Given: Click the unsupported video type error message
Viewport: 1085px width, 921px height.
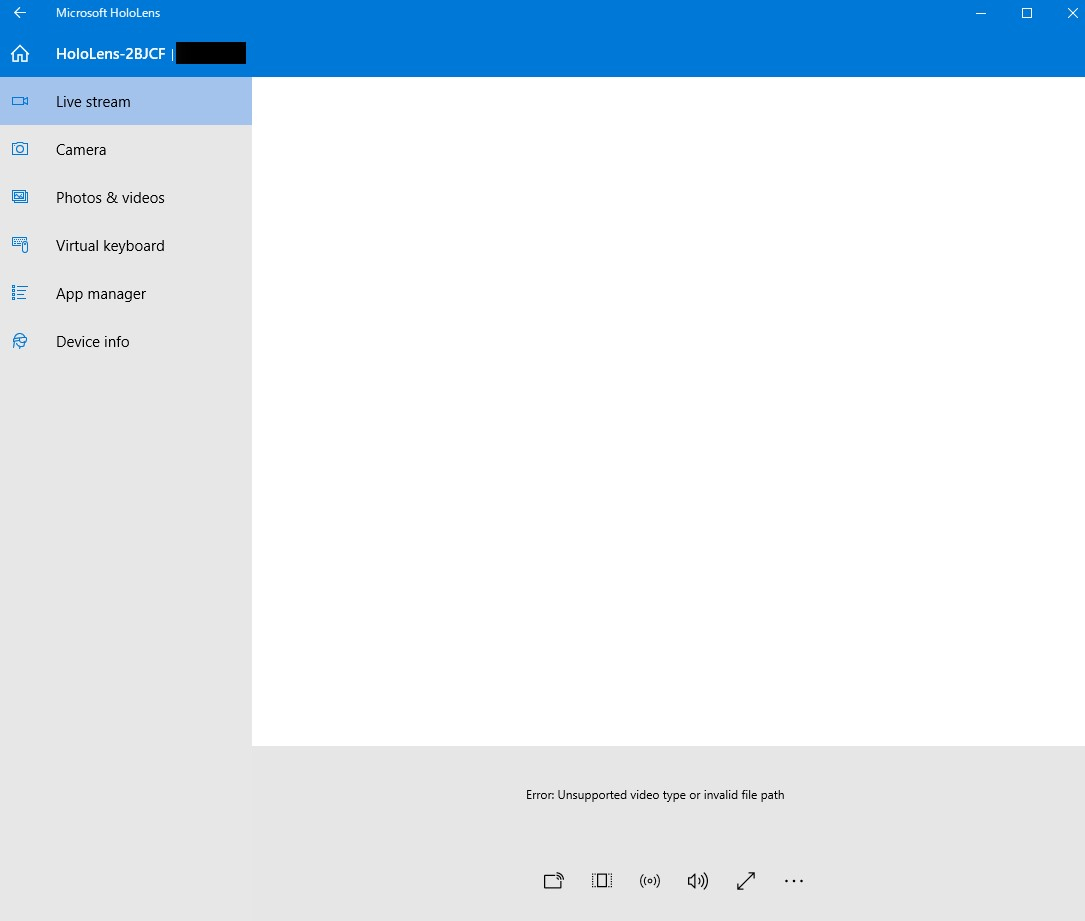Looking at the screenshot, I should pyautogui.click(x=655, y=795).
